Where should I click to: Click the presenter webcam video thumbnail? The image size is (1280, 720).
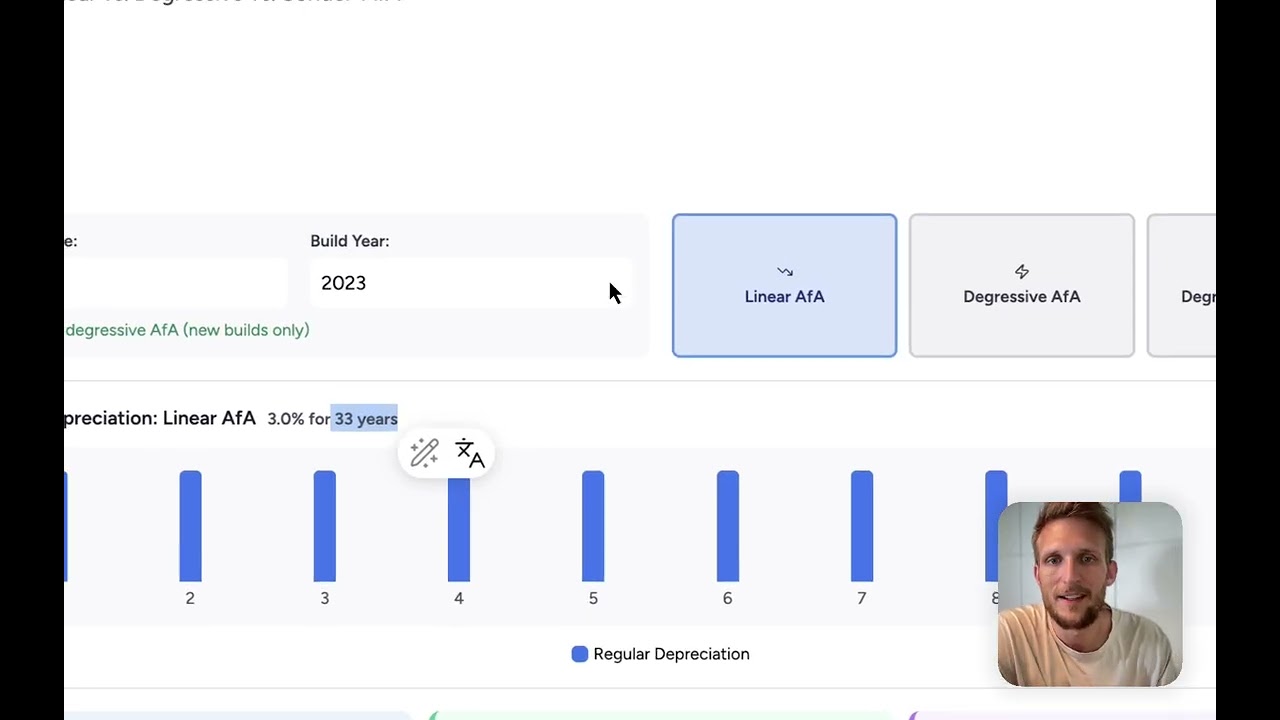tap(1090, 594)
